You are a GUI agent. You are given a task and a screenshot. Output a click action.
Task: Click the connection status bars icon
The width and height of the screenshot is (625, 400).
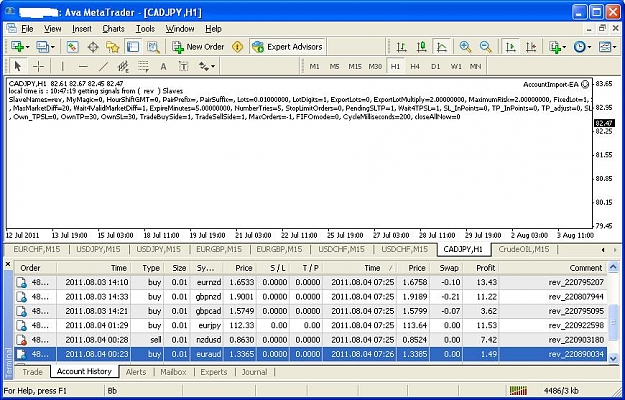pyautogui.click(x=519, y=390)
